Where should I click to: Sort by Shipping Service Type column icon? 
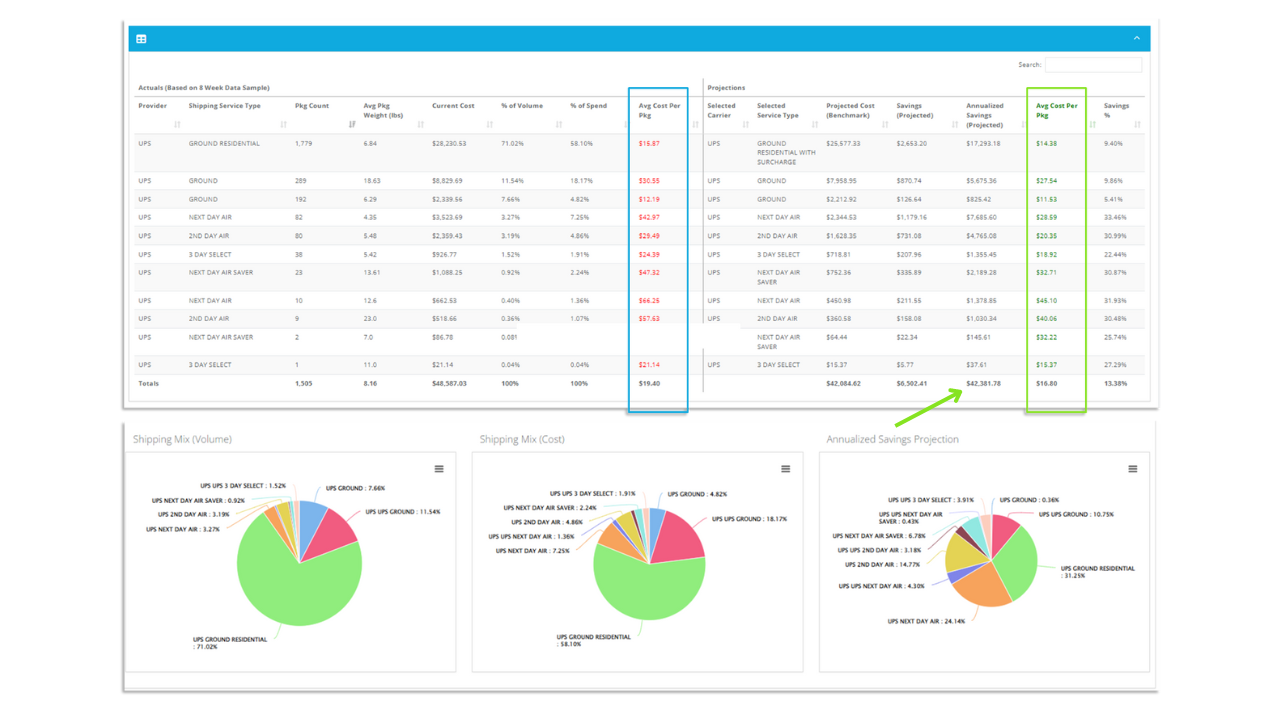pos(283,125)
